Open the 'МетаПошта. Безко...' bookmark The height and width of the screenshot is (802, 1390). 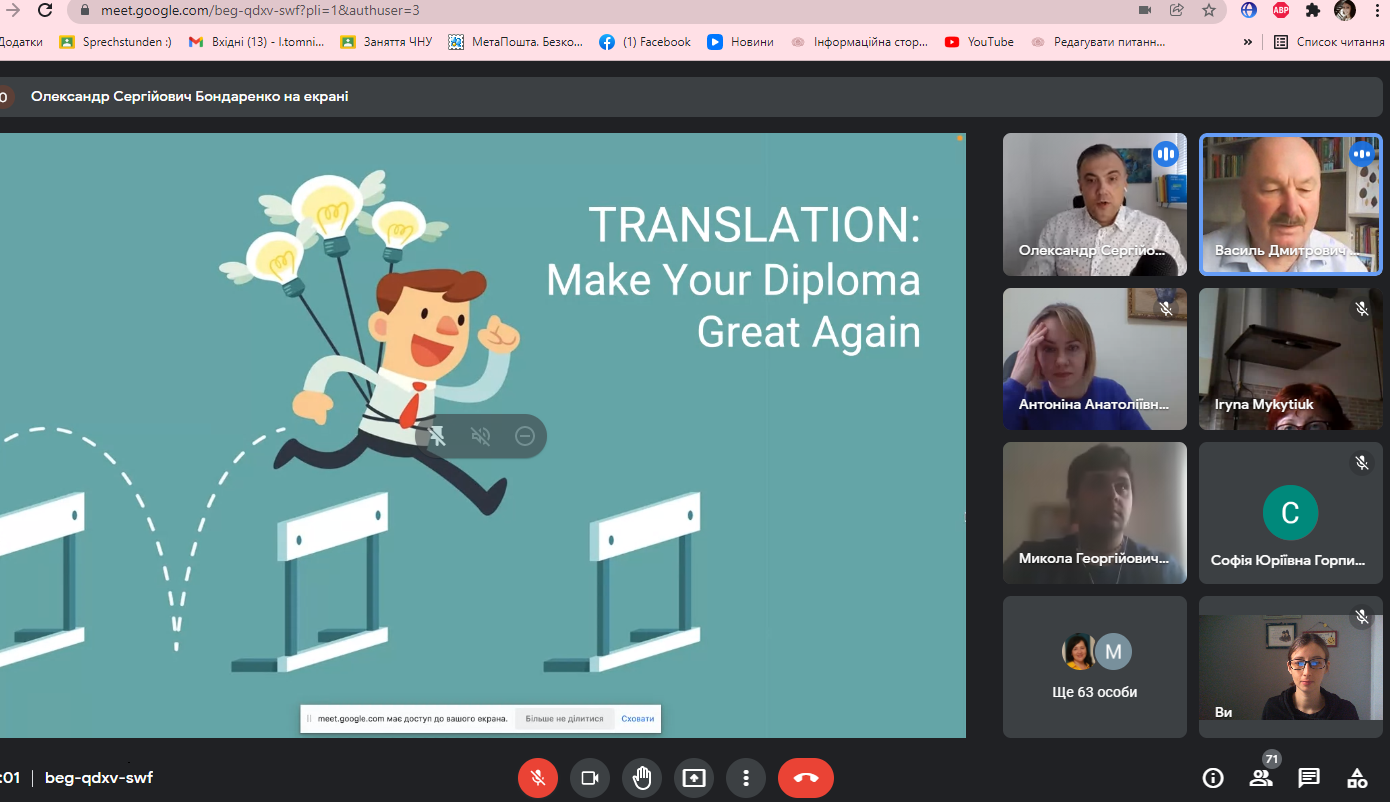[x=515, y=42]
